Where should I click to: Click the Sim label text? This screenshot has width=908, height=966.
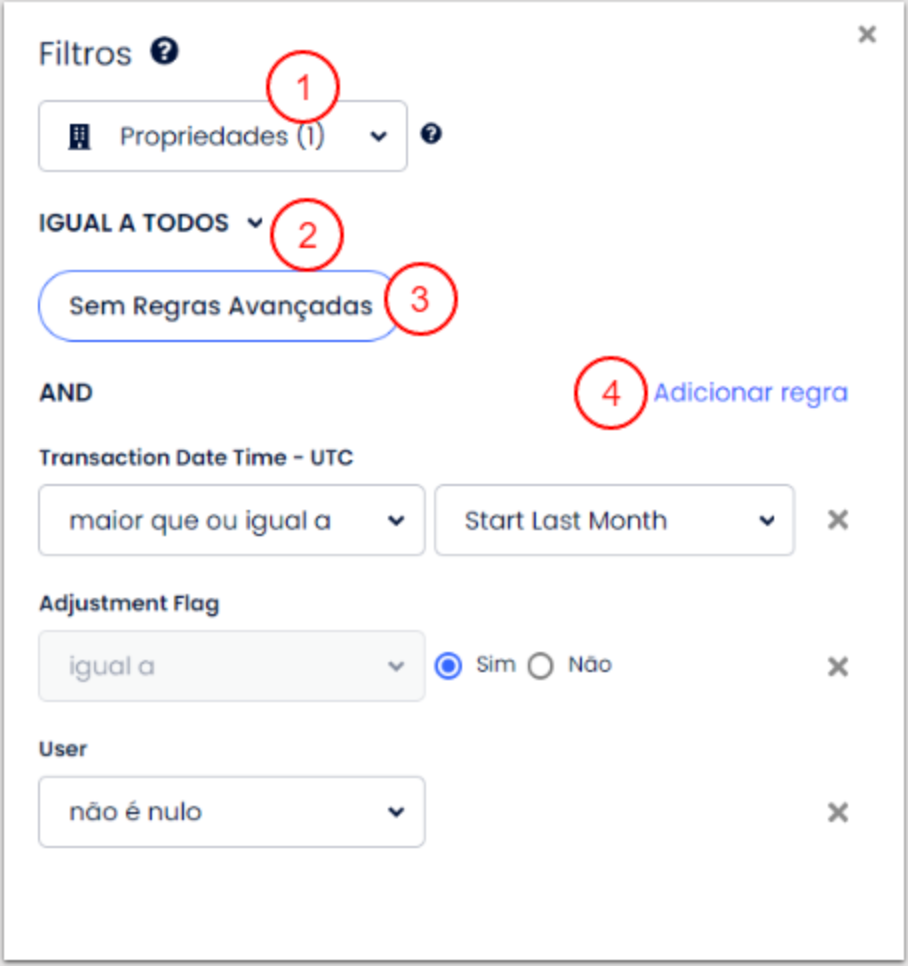coord(496,665)
